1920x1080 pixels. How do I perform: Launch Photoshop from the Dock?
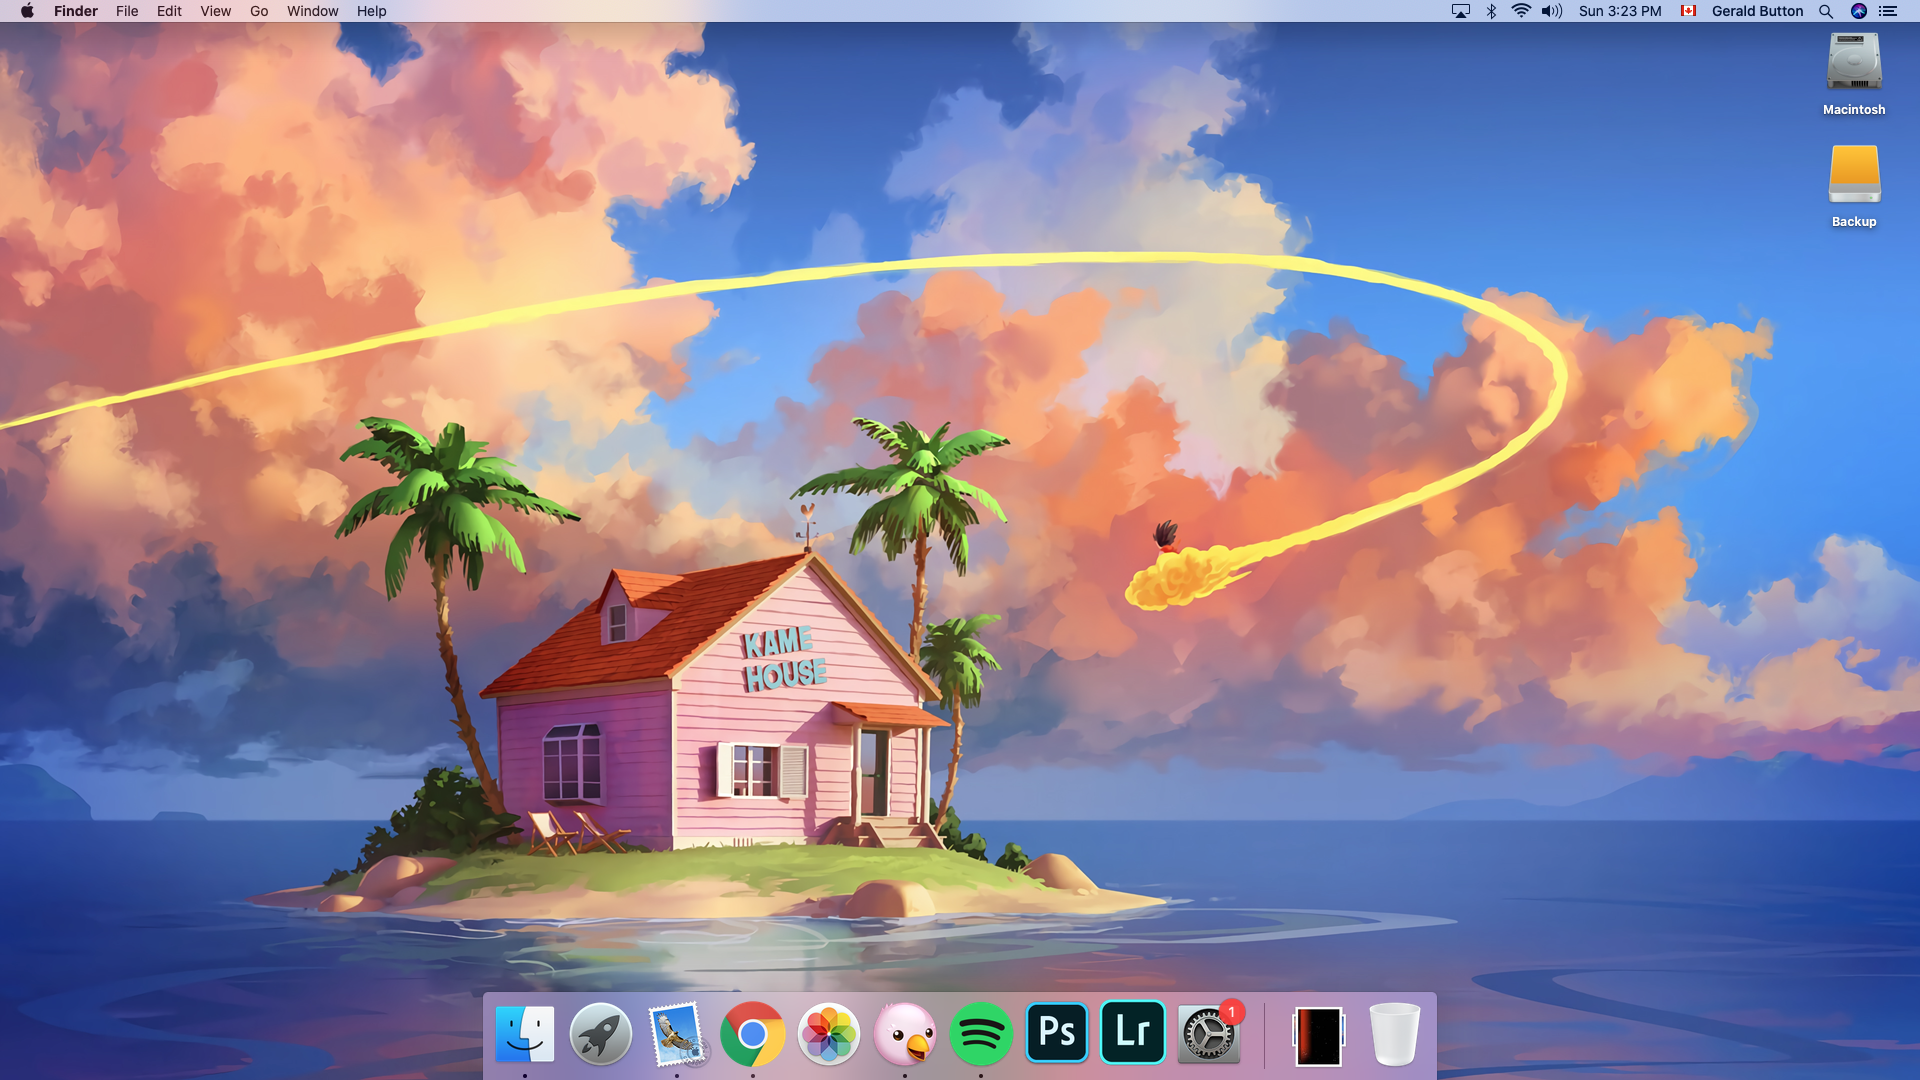(x=1057, y=1033)
